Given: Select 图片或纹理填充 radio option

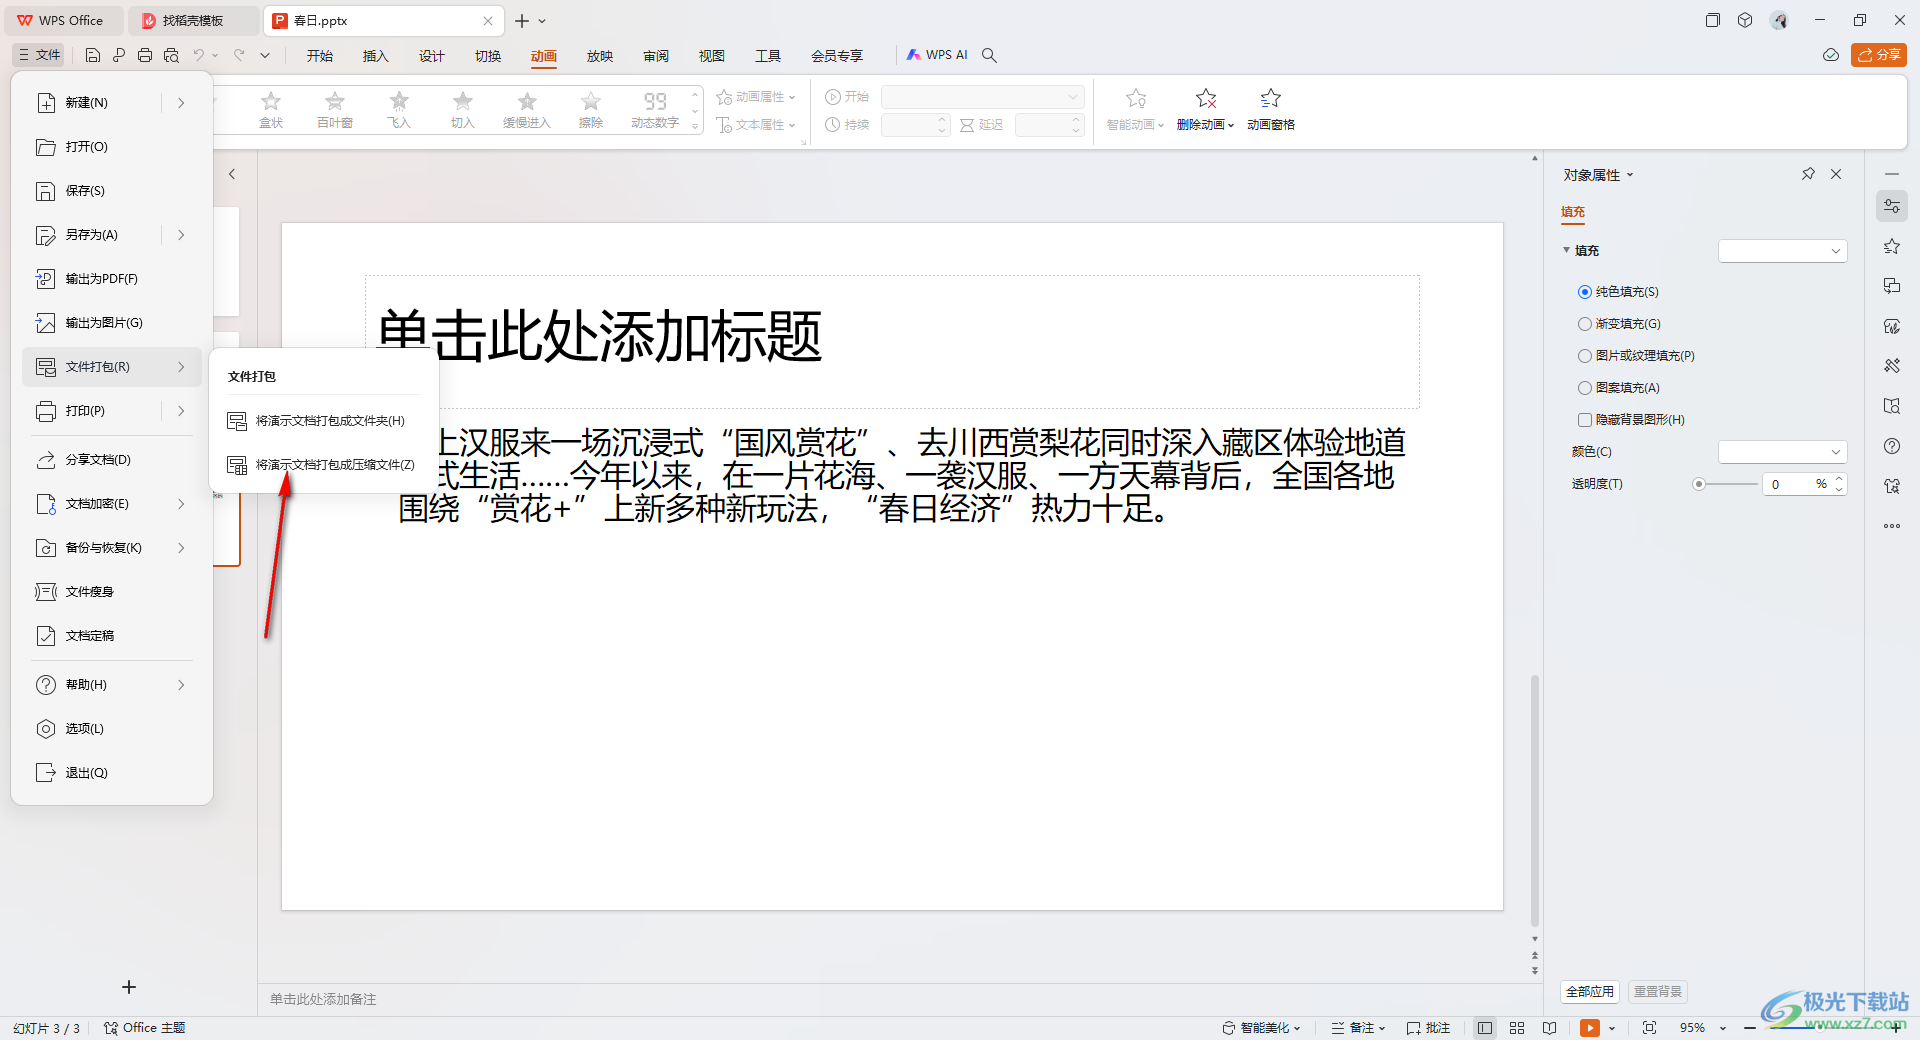Looking at the screenshot, I should coord(1585,356).
